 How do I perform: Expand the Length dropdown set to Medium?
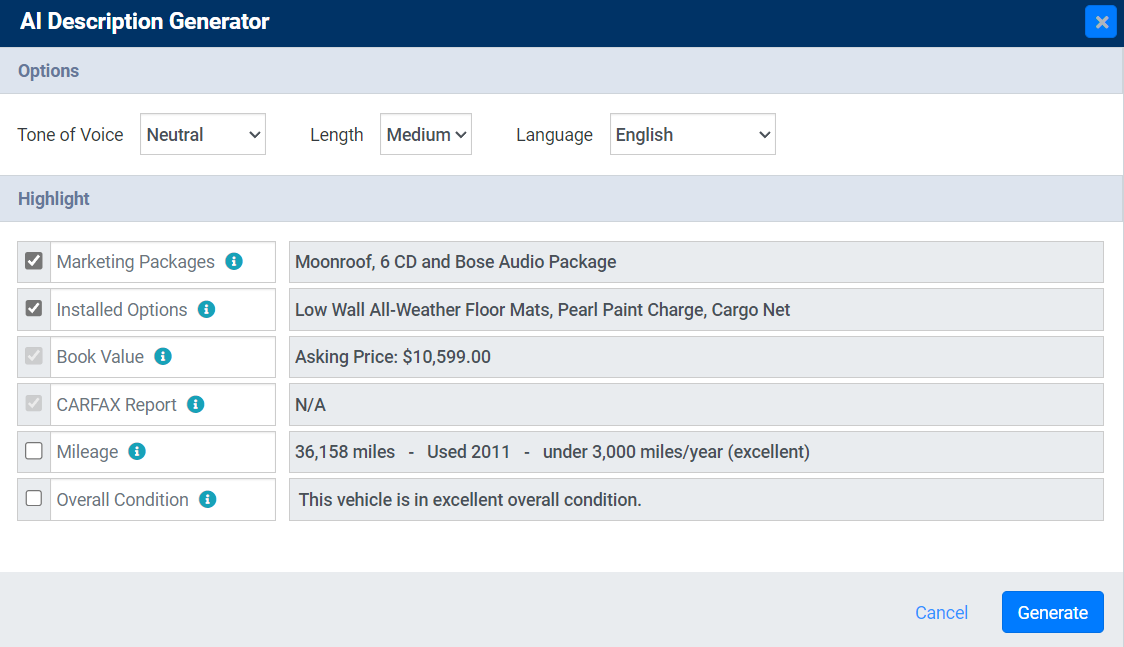coord(426,135)
